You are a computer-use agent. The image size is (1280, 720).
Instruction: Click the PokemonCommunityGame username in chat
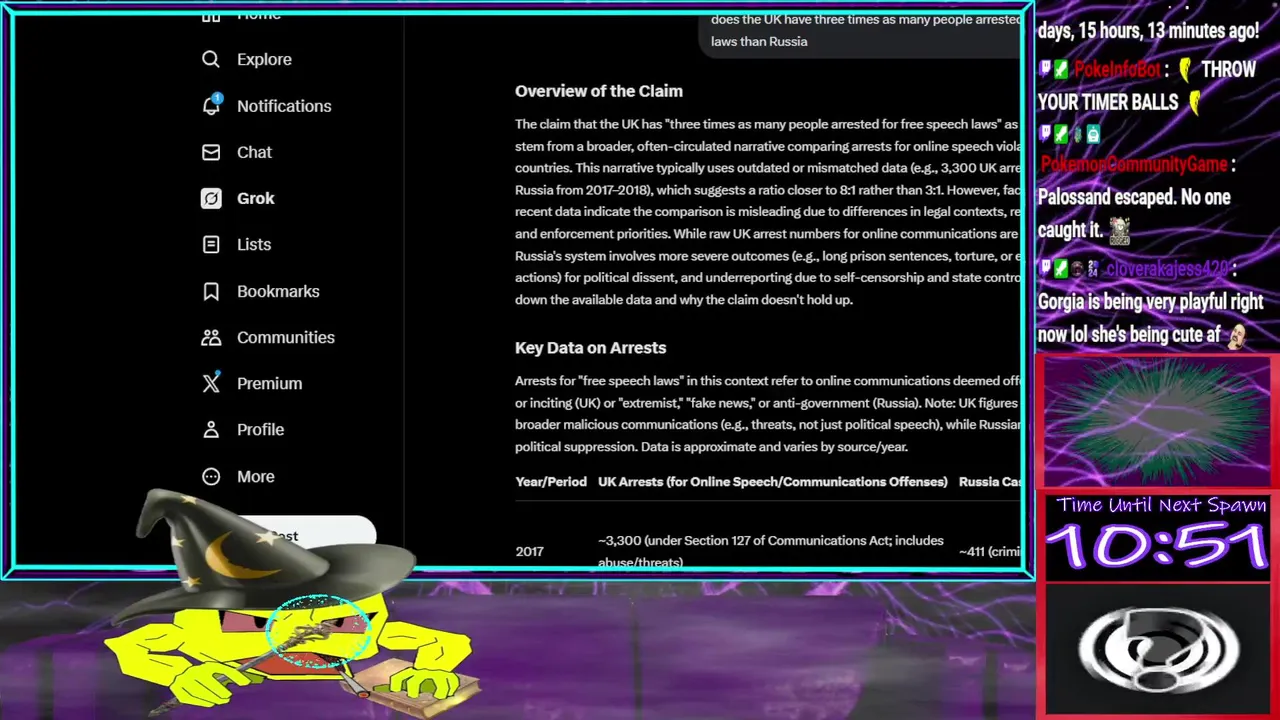pos(1134,165)
